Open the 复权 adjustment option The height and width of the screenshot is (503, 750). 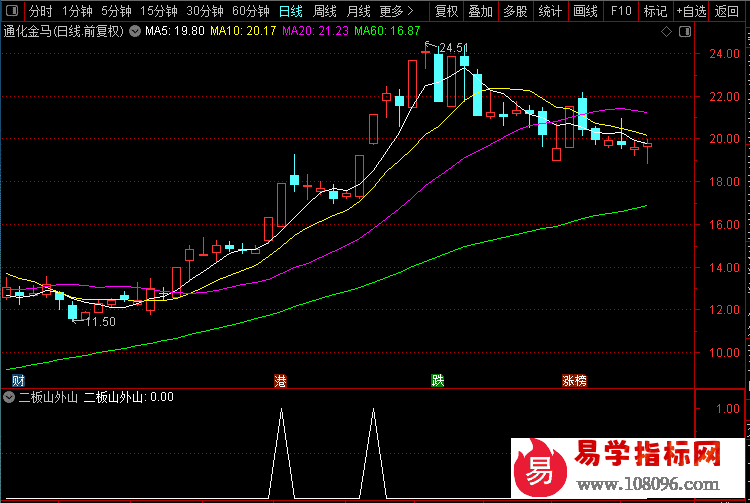tap(446, 11)
